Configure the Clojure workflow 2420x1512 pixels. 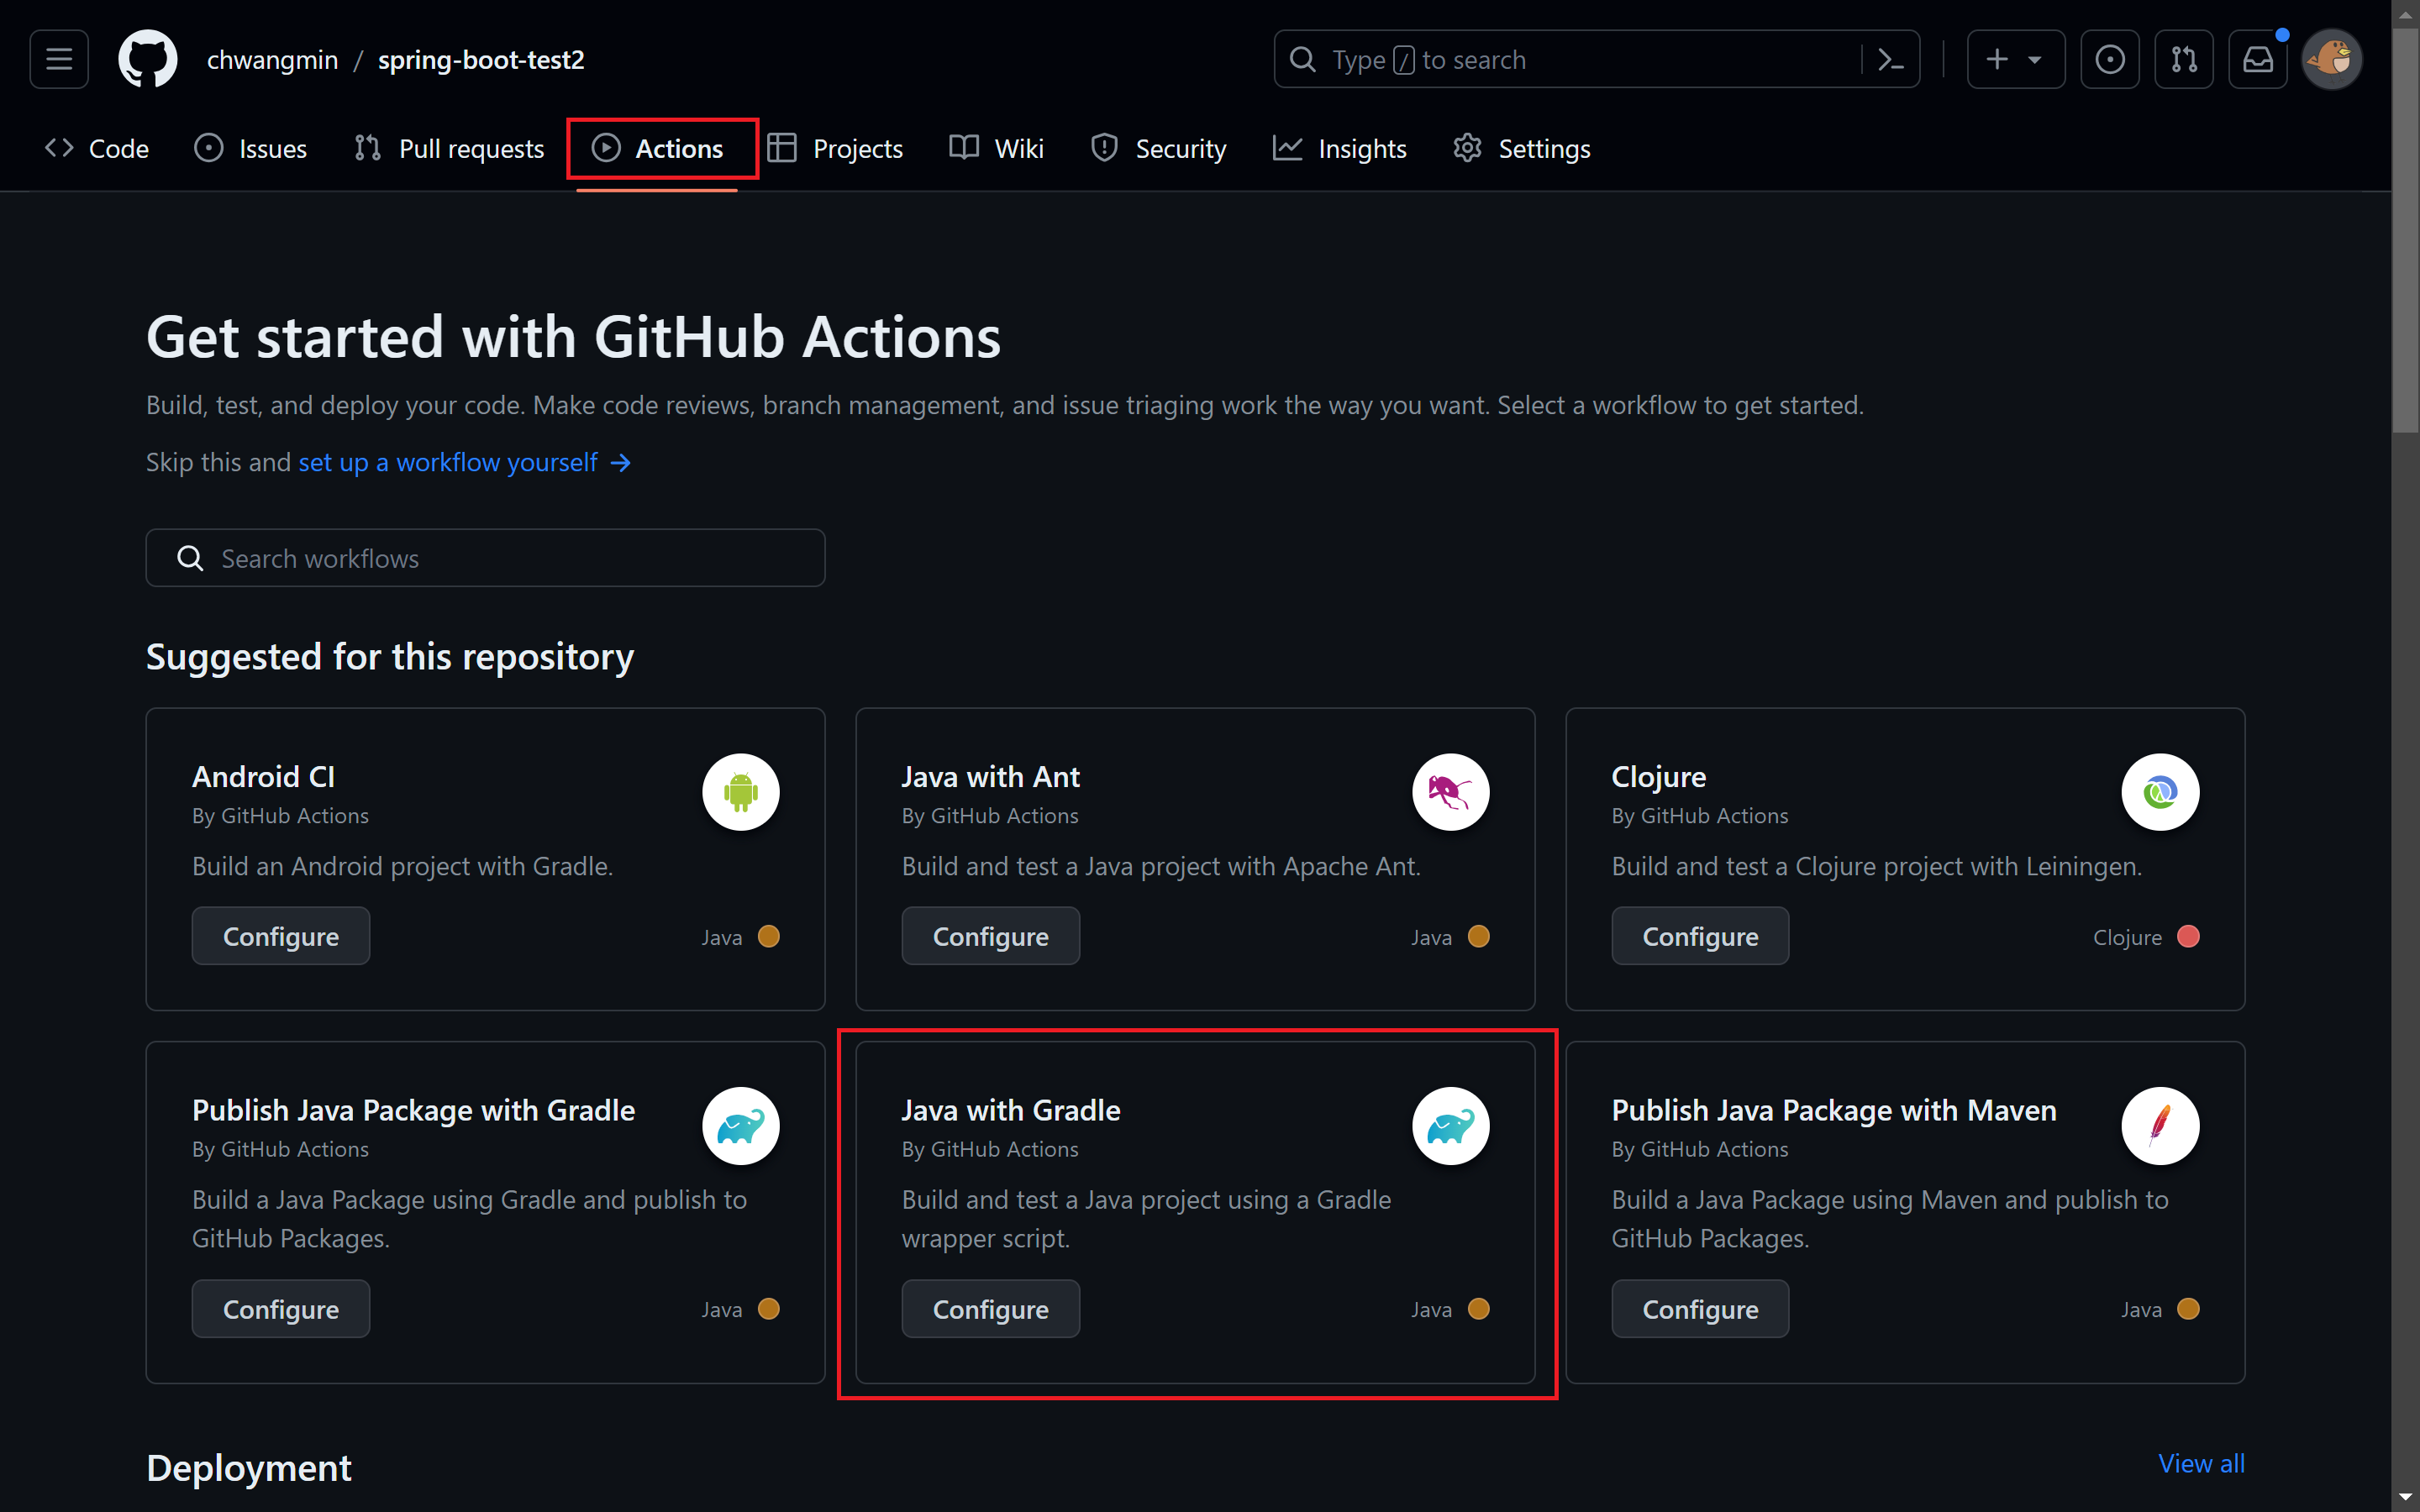[x=1700, y=936]
